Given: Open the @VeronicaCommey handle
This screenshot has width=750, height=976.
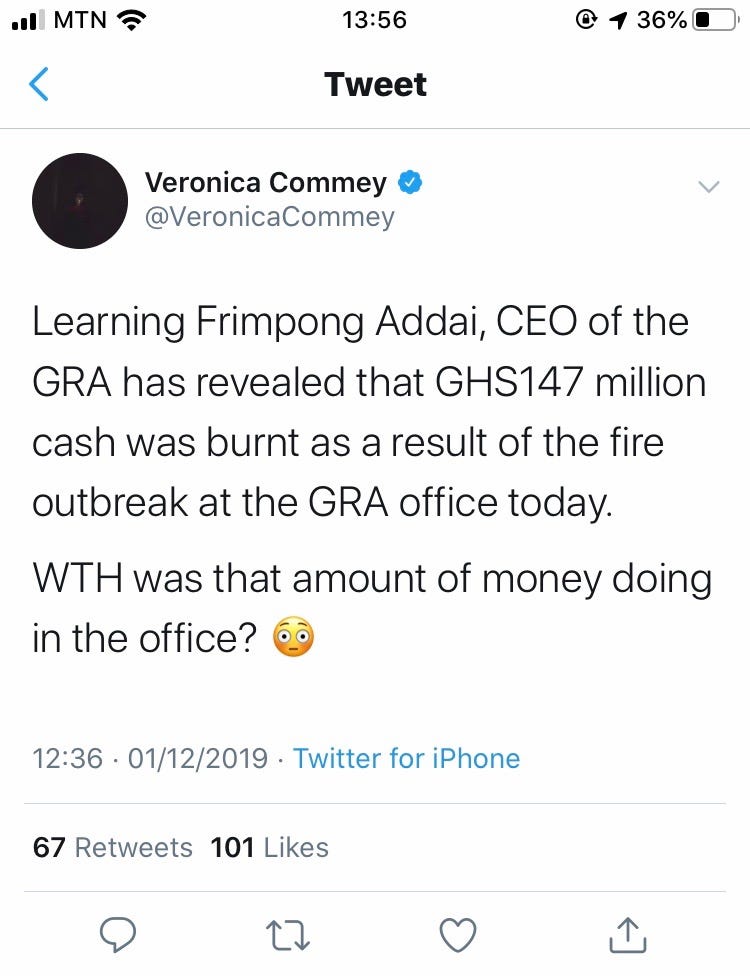Looking at the screenshot, I should click(270, 217).
